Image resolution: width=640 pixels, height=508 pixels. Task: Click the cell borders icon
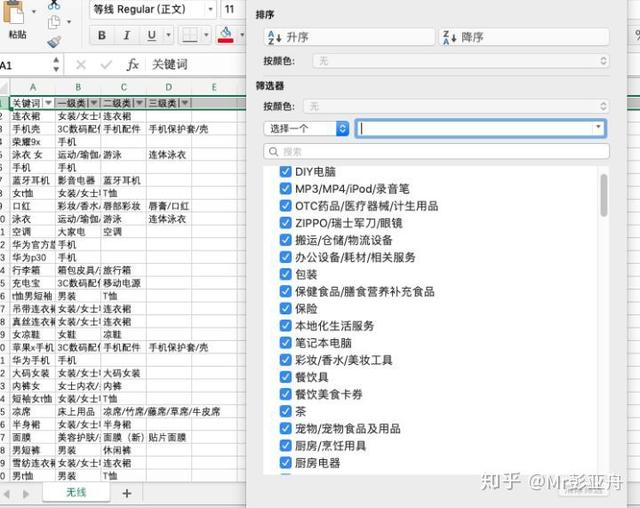click(x=190, y=35)
